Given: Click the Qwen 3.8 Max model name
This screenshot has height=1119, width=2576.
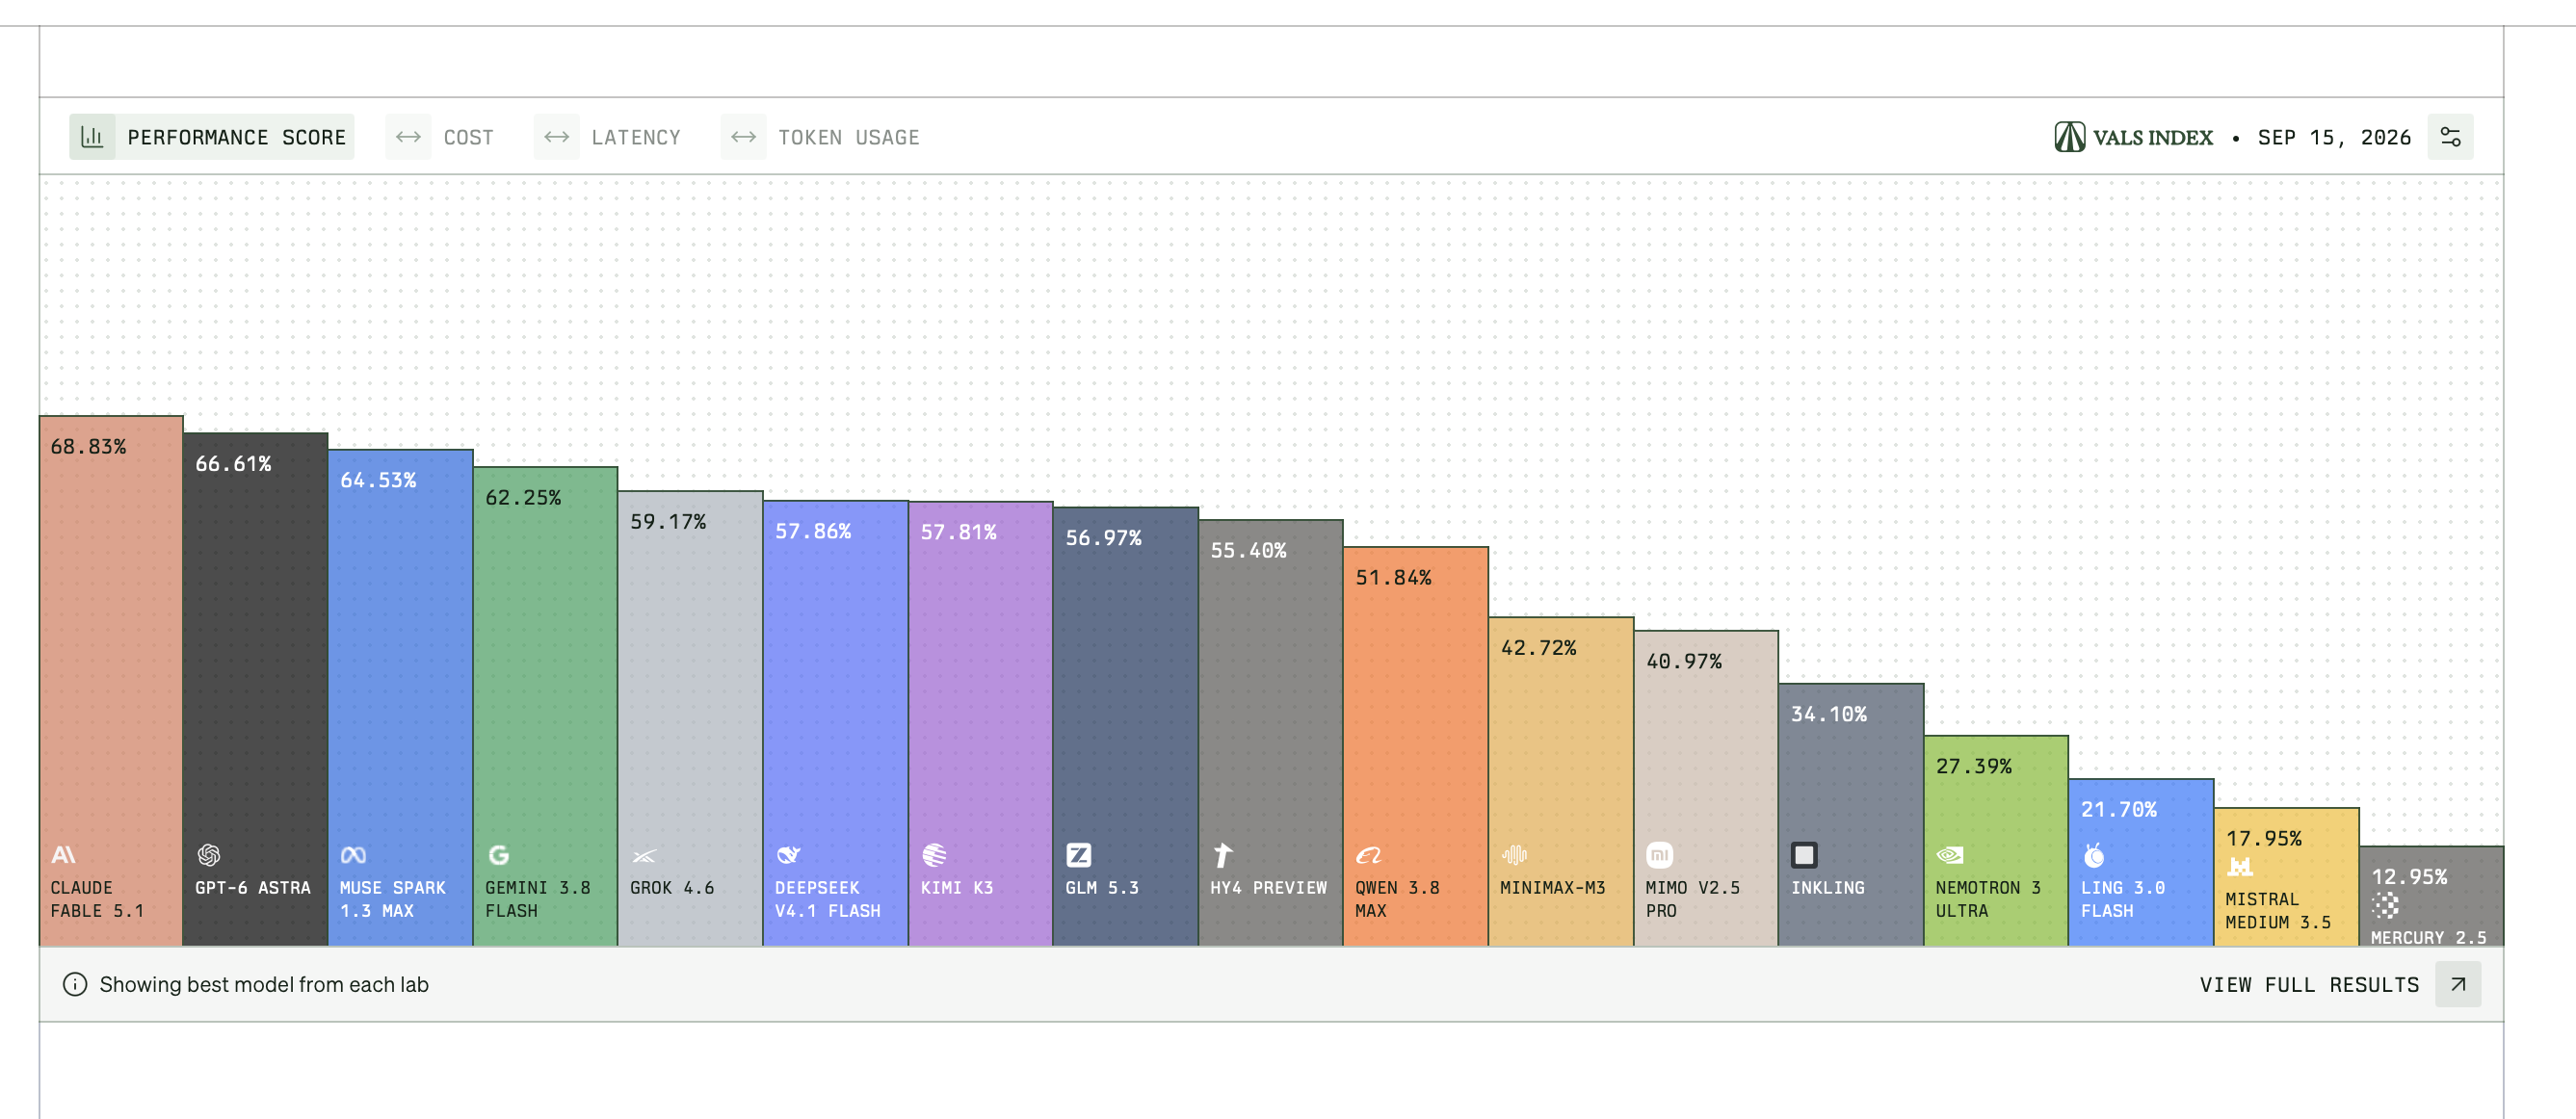Looking at the screenshot, I should coord(1398,899).
